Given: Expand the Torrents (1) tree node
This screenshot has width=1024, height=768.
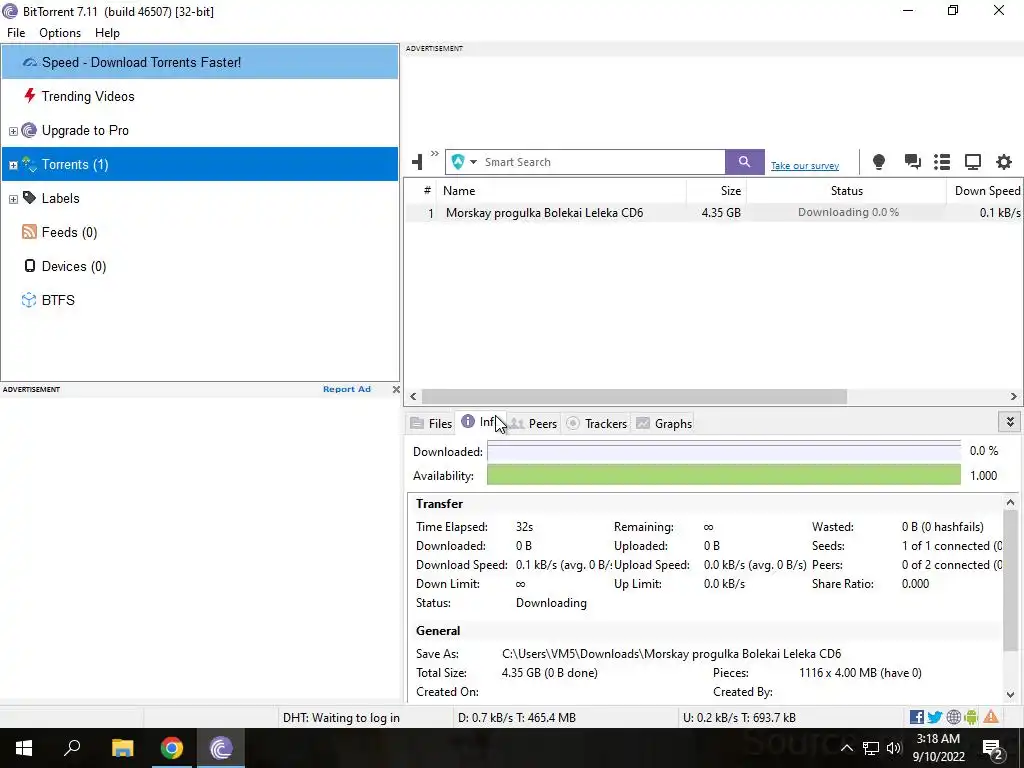Looking at the screenshot, I should [13, 165].
